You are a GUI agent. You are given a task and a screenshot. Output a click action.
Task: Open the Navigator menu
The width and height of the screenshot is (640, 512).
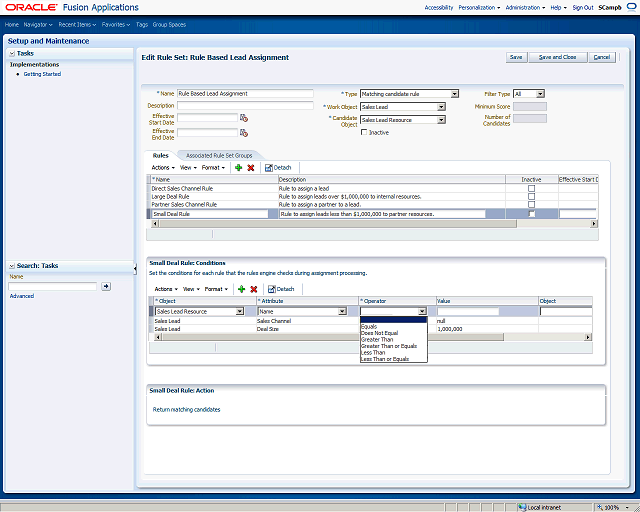(38, 24)
